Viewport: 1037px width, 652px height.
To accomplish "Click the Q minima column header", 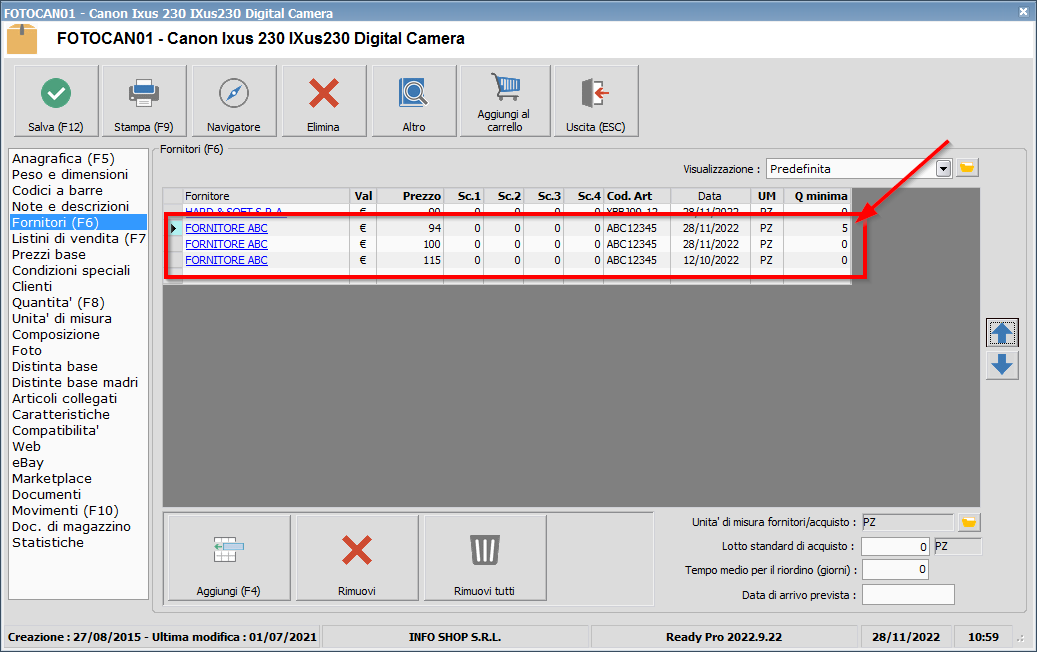I will pyautogui.click(x=817, y=196).
